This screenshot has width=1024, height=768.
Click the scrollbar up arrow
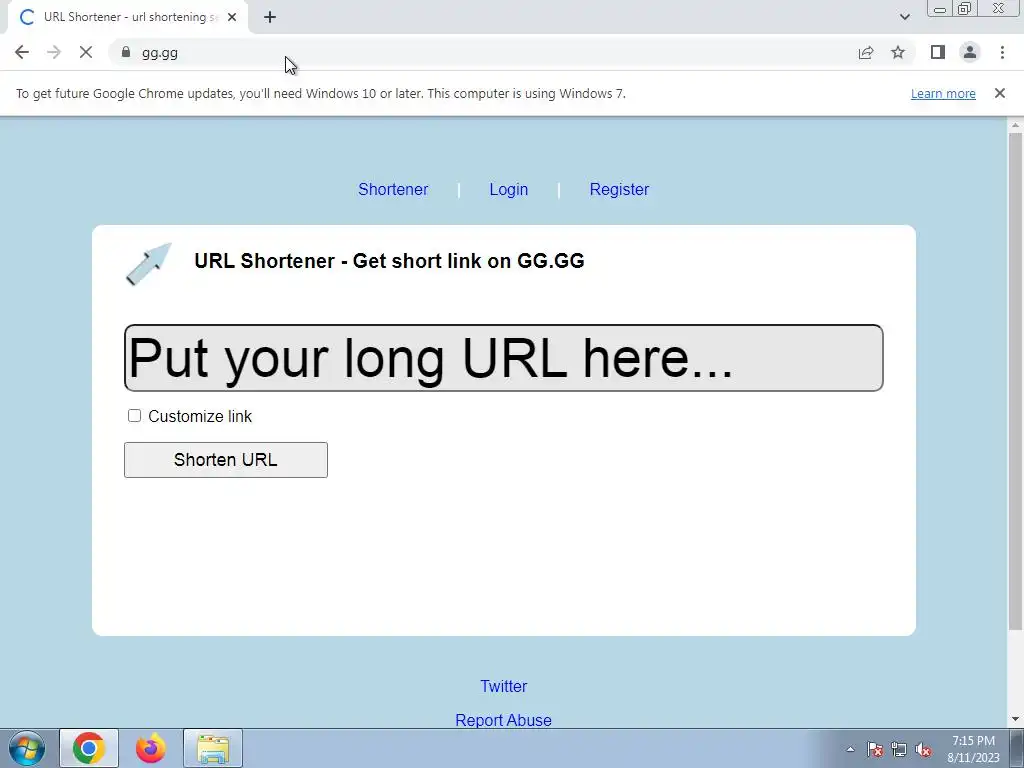[1015, 125]
